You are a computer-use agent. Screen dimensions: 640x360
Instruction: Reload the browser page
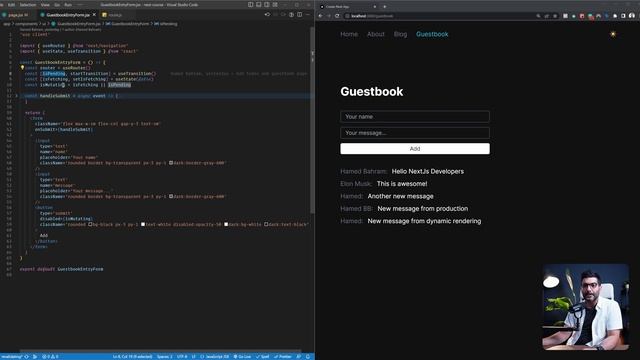(x=337, y=16)
